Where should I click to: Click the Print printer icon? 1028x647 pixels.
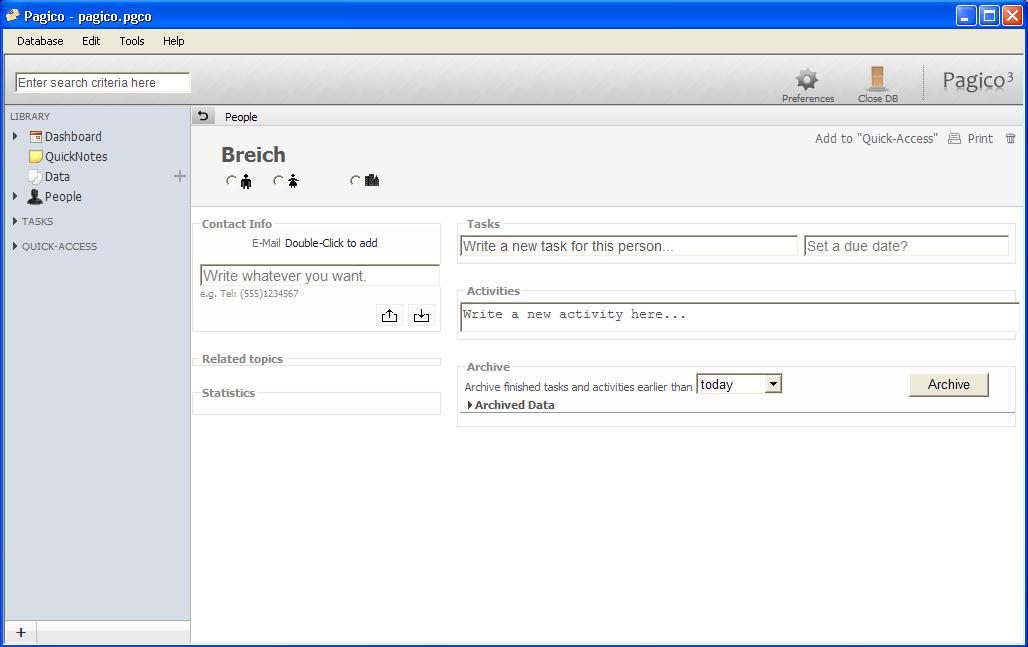click(x=955, y=138)
